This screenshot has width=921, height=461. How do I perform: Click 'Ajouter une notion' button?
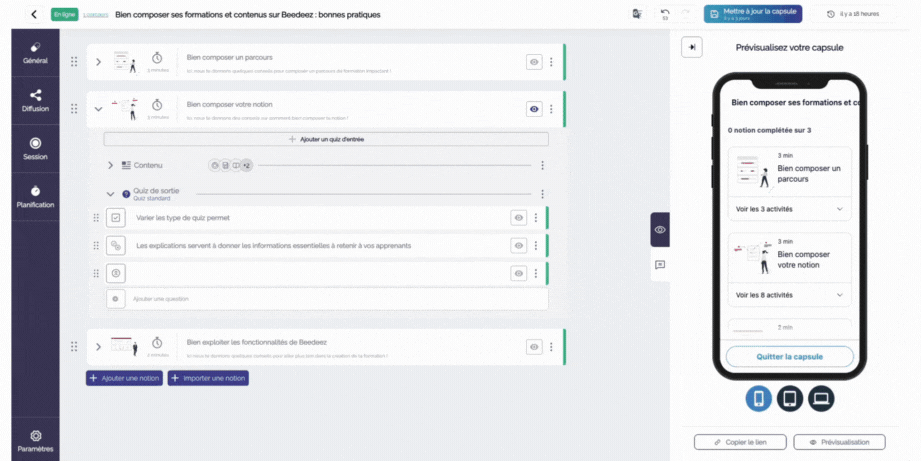coord(124,378)
